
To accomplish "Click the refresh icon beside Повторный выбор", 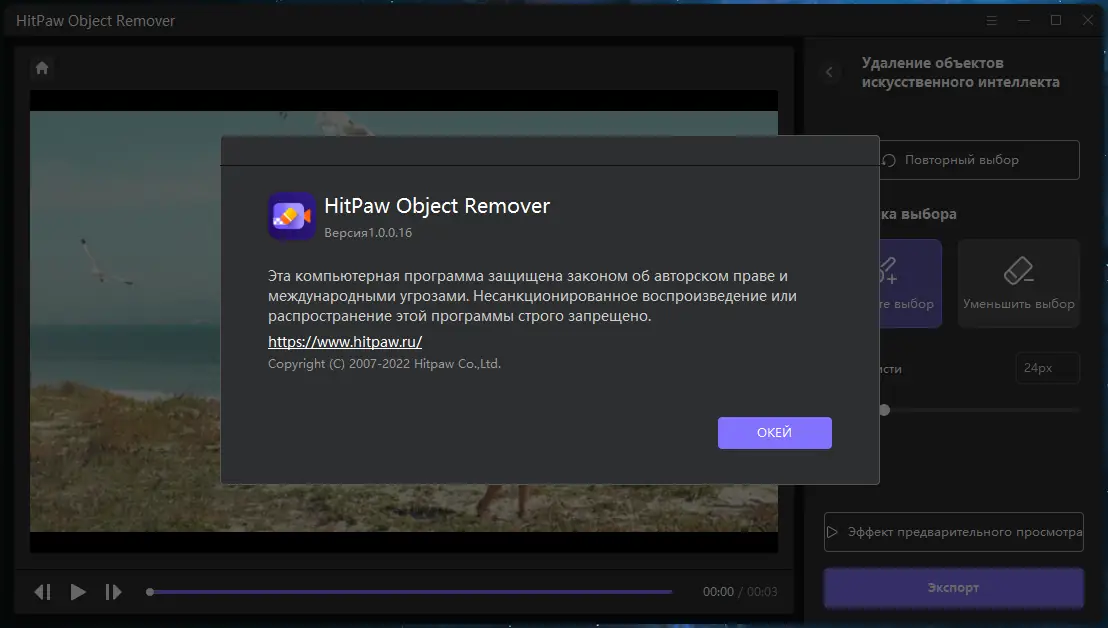I will click(889, 160).
